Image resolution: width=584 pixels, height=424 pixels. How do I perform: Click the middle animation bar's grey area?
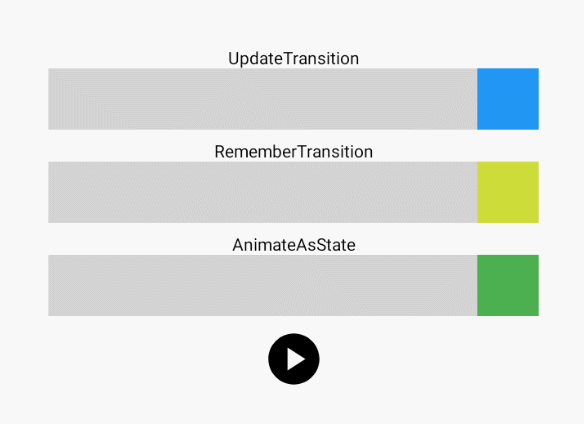point(263,192)
